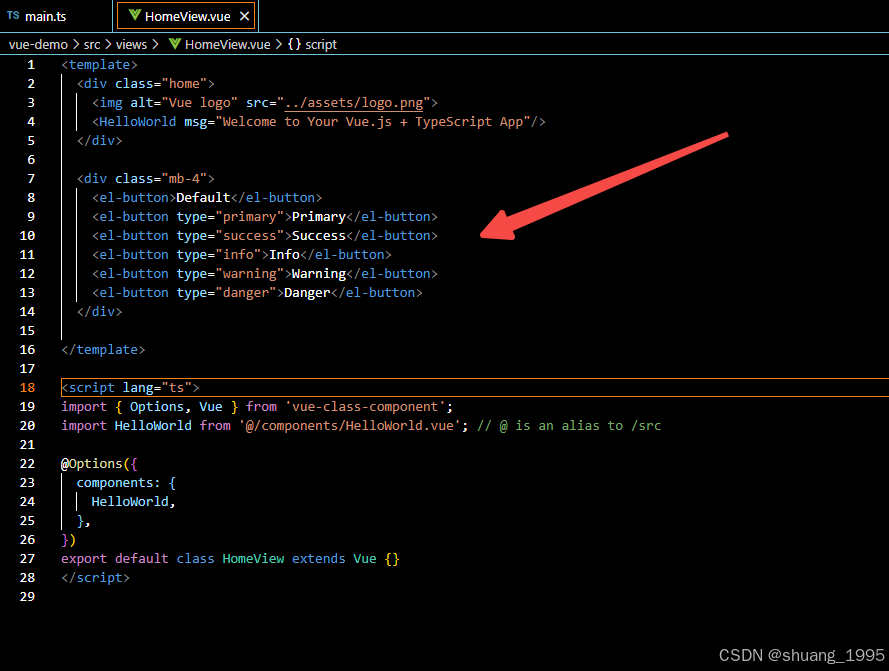The image size is (889, 671).
Task: Click the class="home" attribute text
Action: (x=161, y=84)
